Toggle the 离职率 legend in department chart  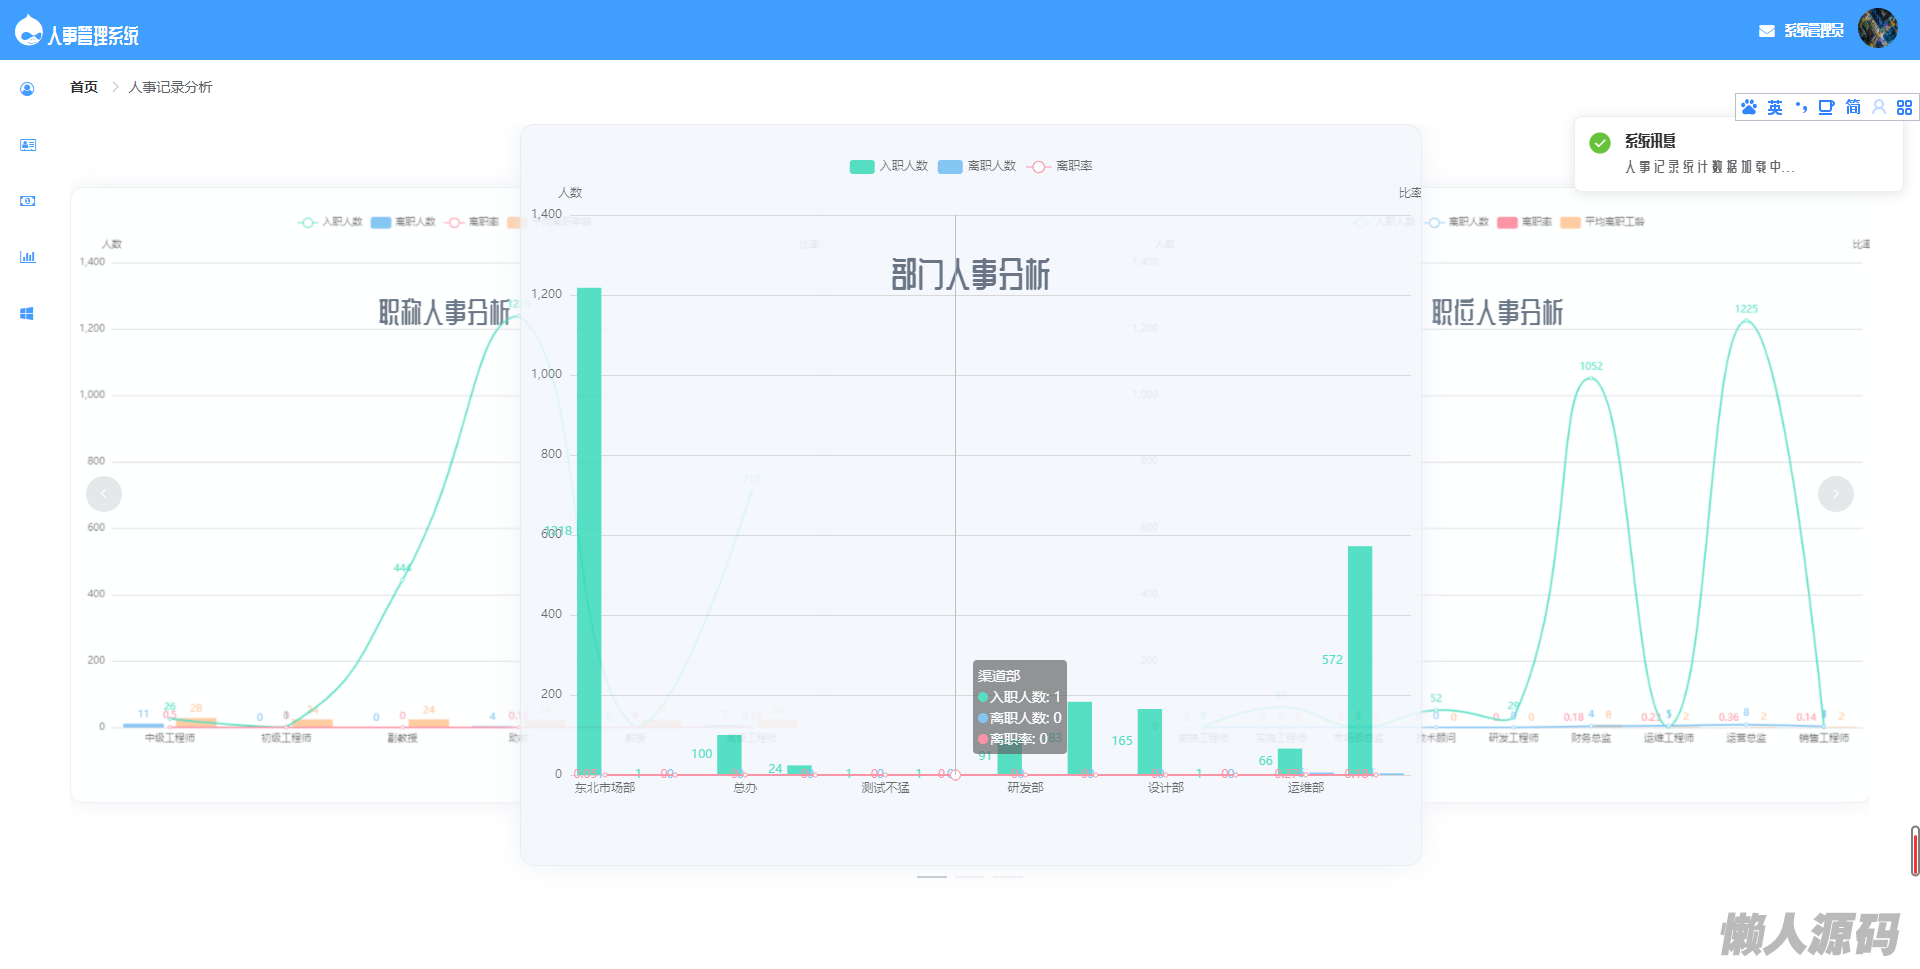(x=1060, y=166)
